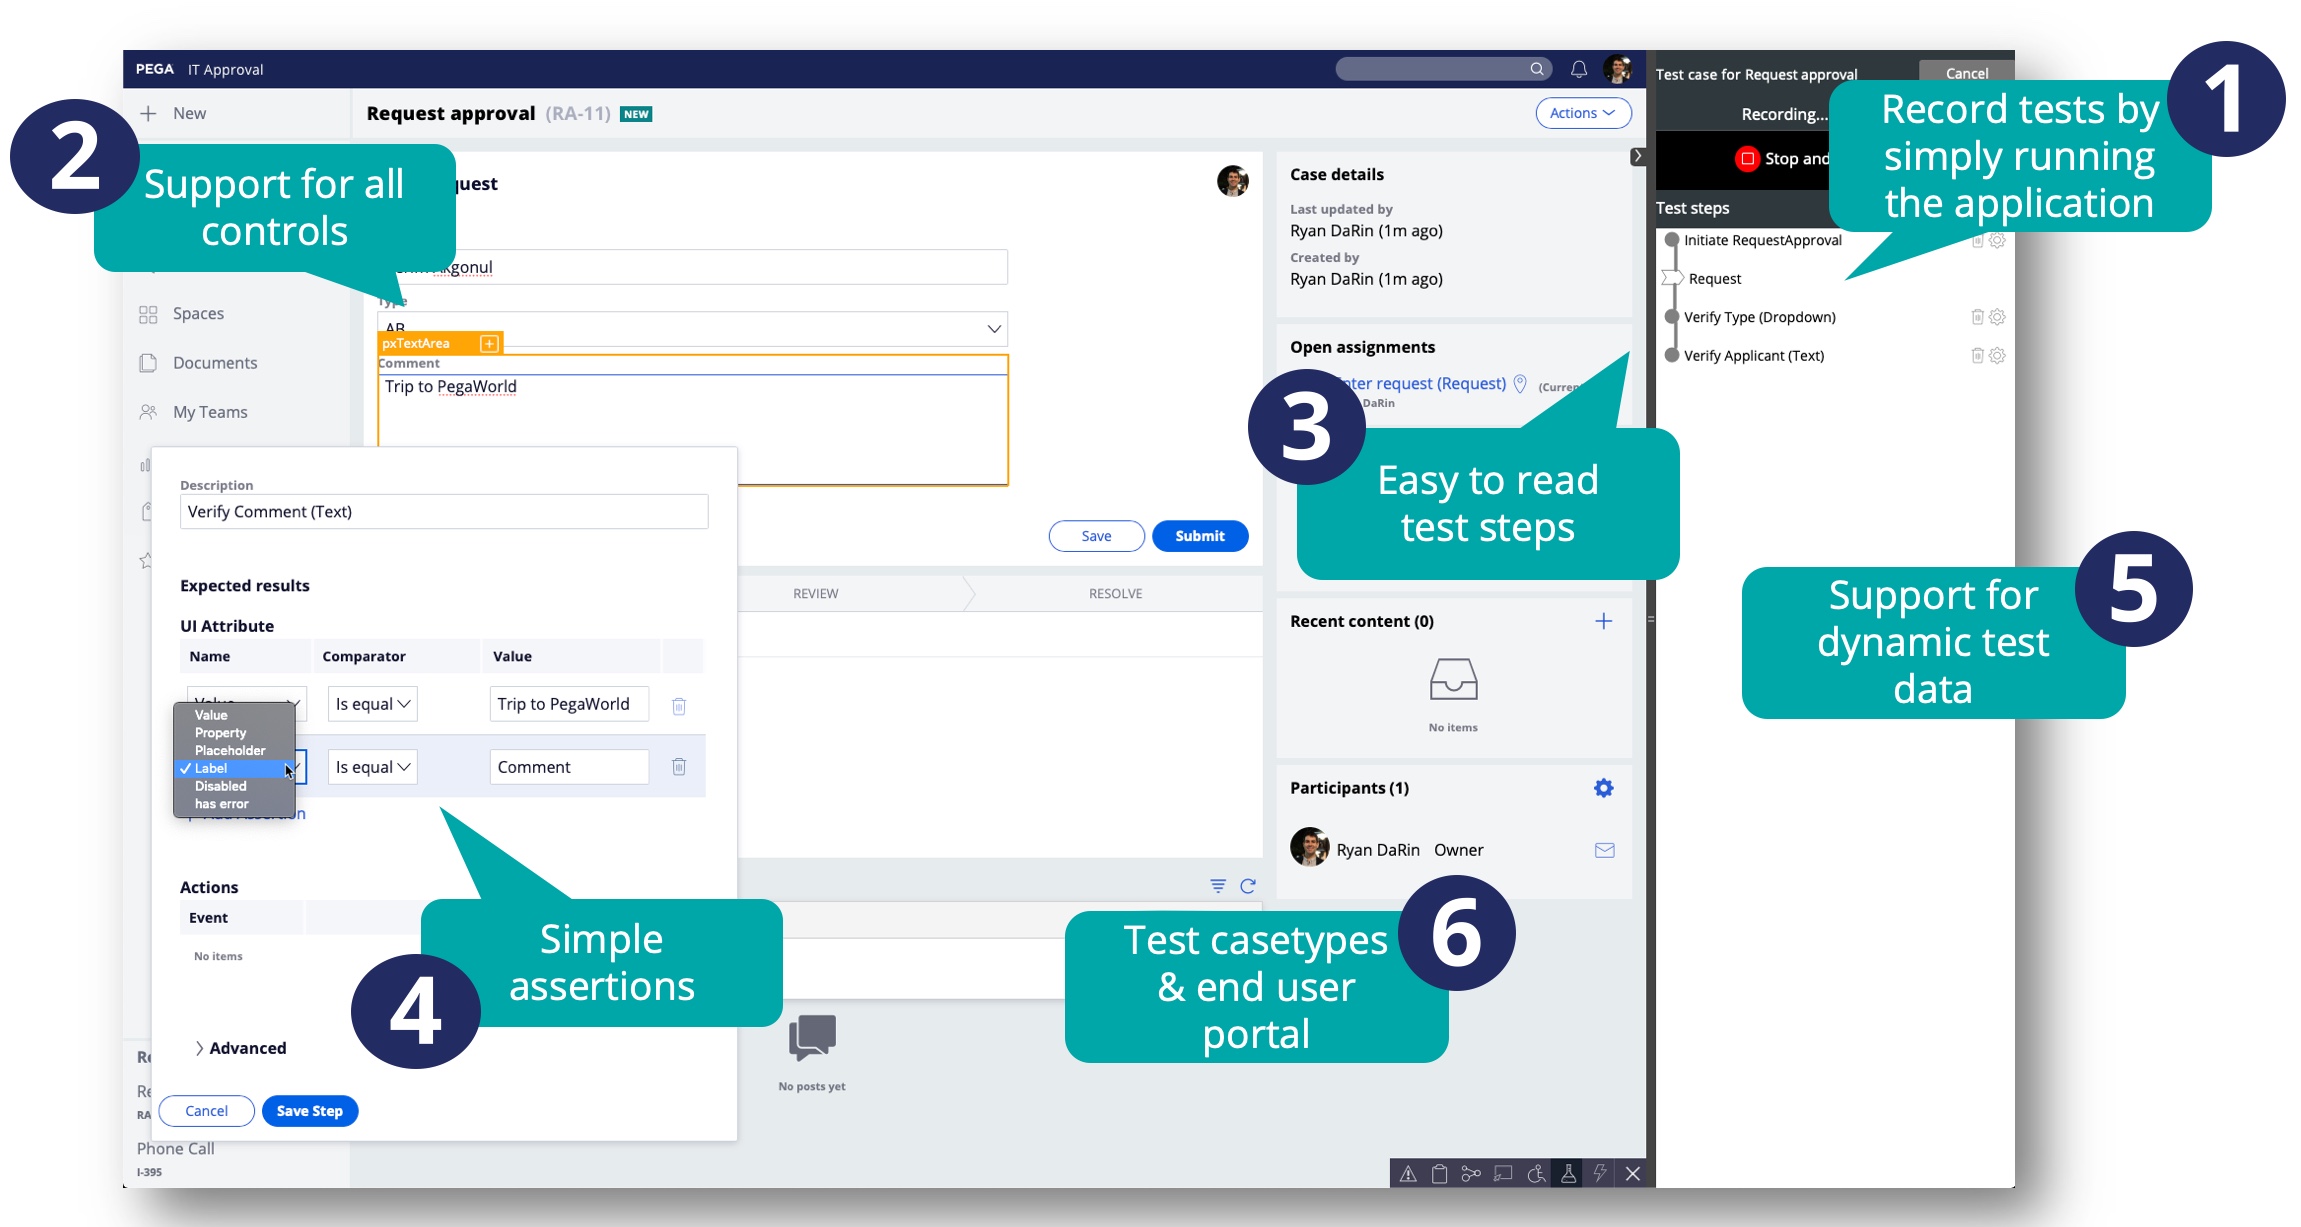This screenshot has width=2301, height=1227.
Task: Open accessibility wheelchair icon in toolbar
Action: (x=1537, y=1174)
